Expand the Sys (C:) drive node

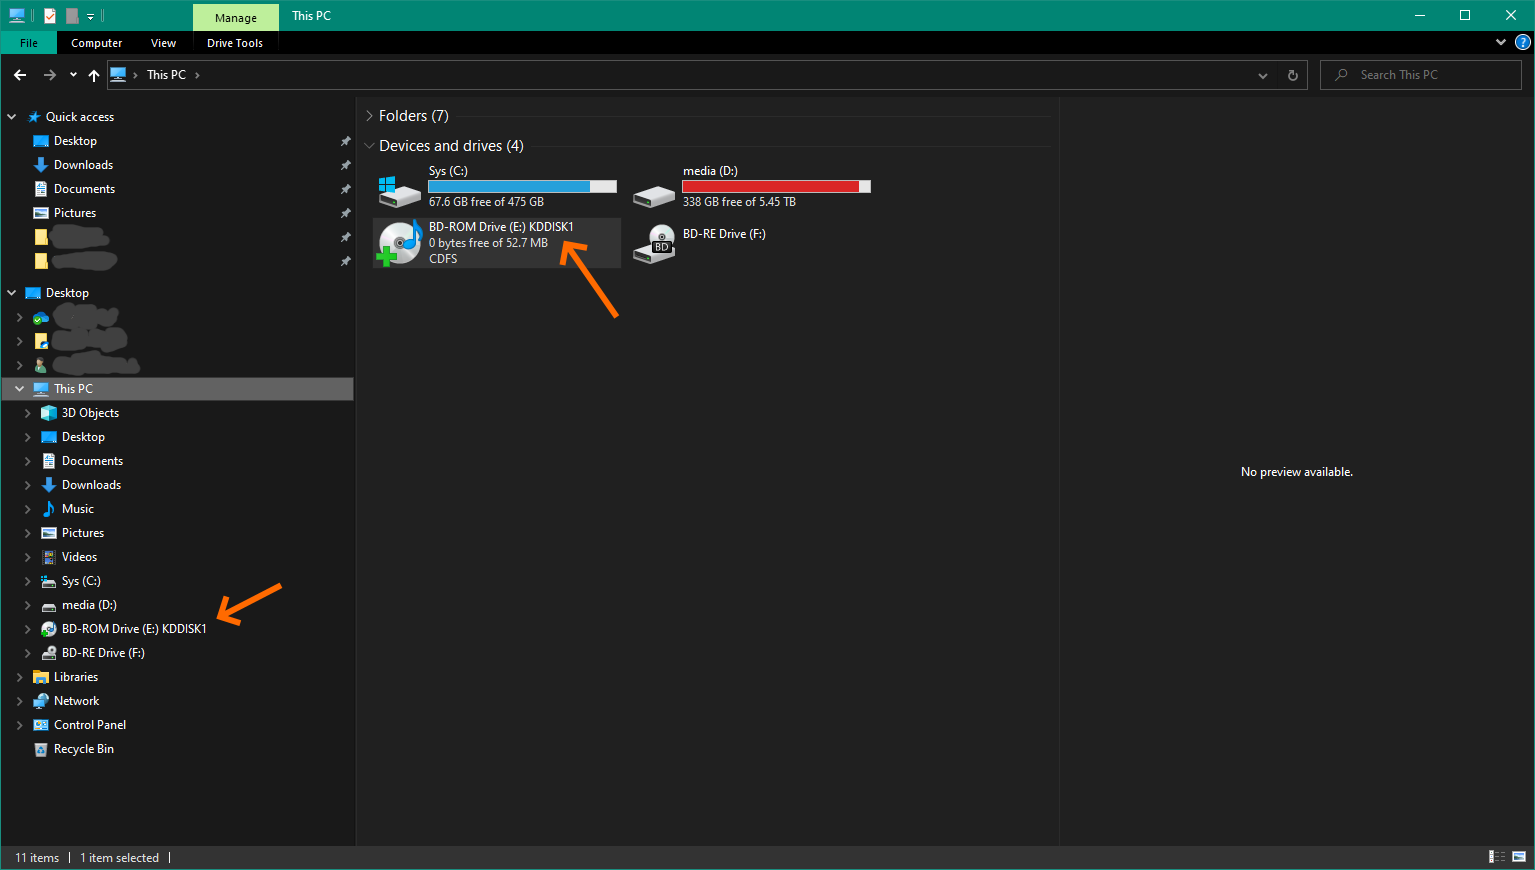[27, 581]
